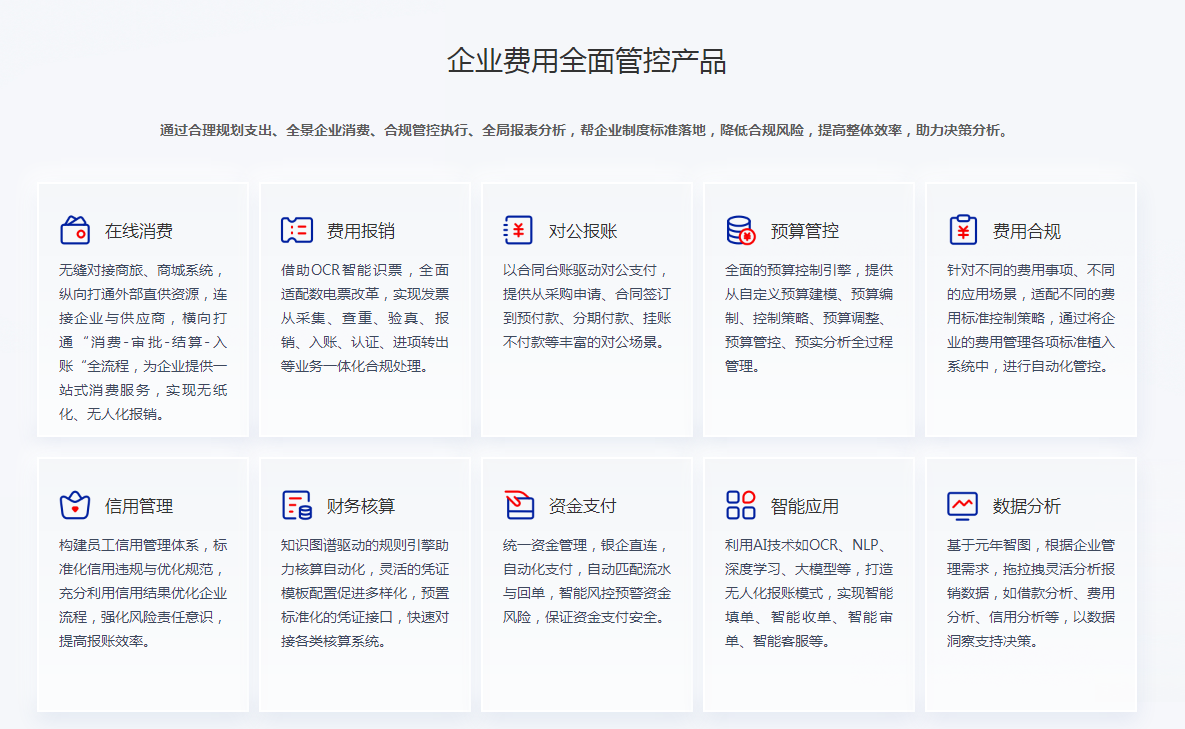Click the red card icon beside 资金支付

click(x=518, y=505)
